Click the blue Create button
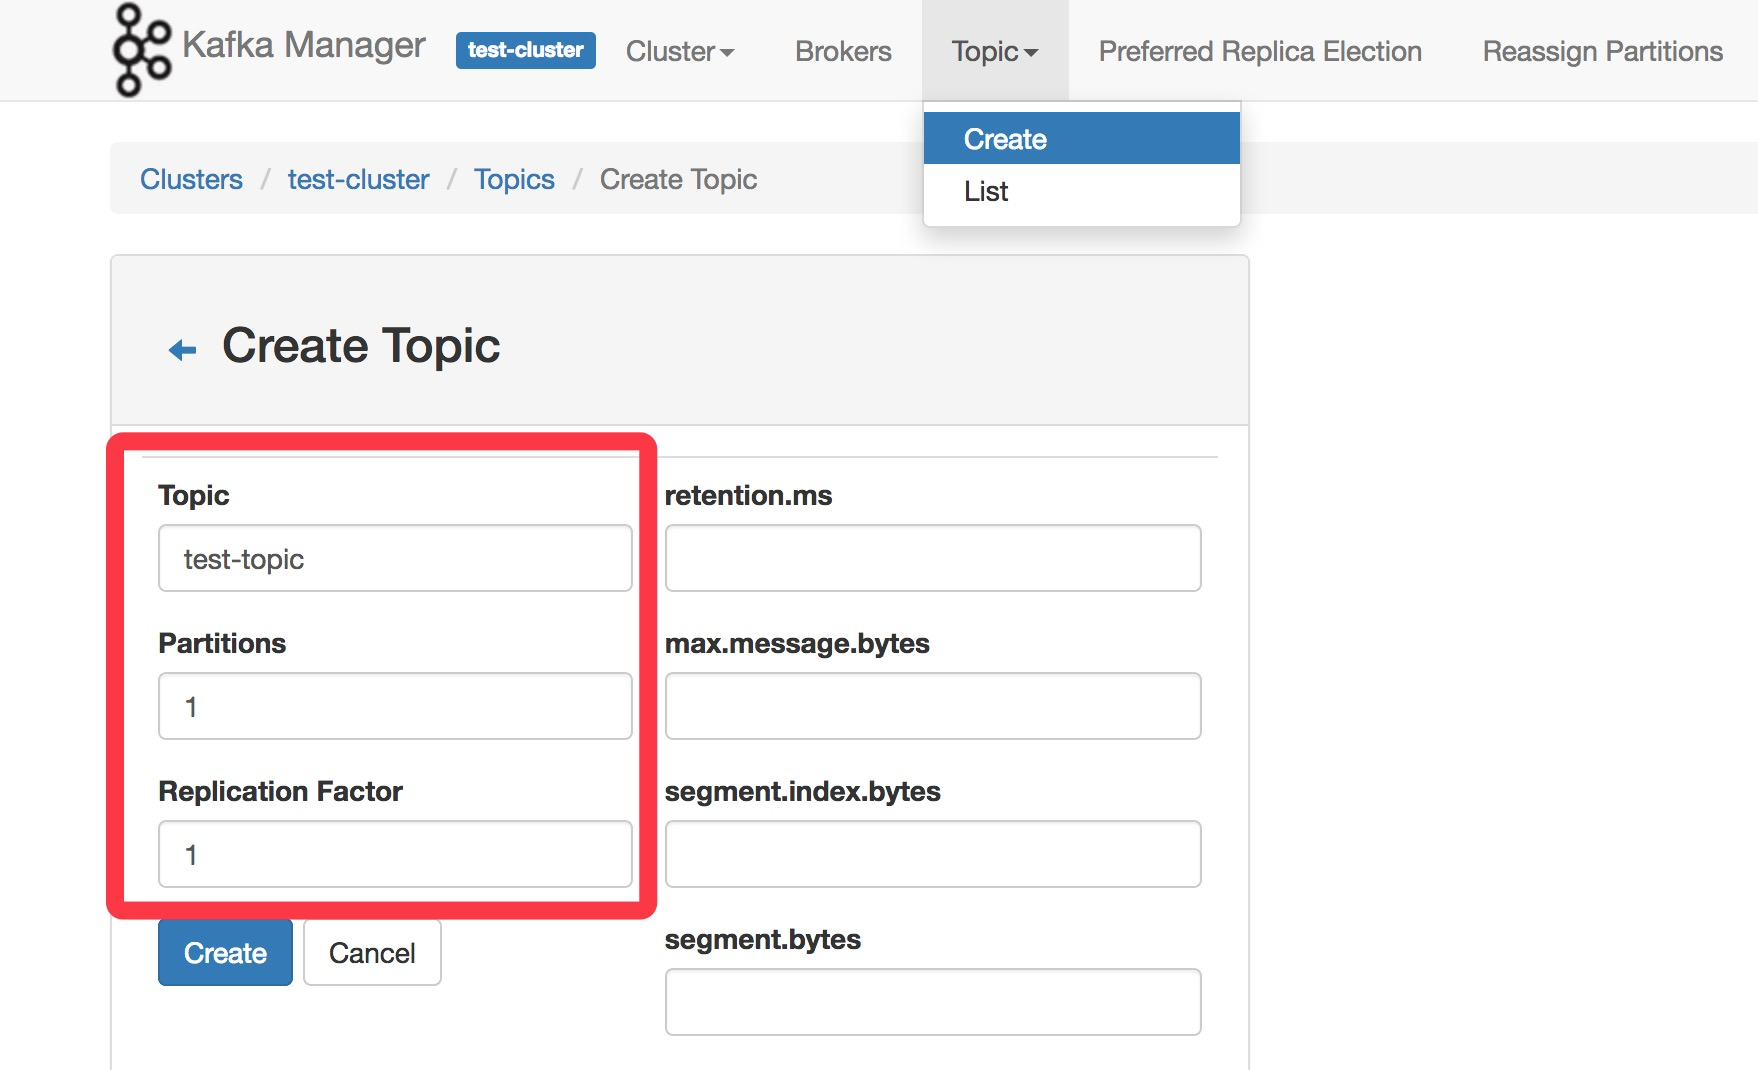 click(225, 952)
